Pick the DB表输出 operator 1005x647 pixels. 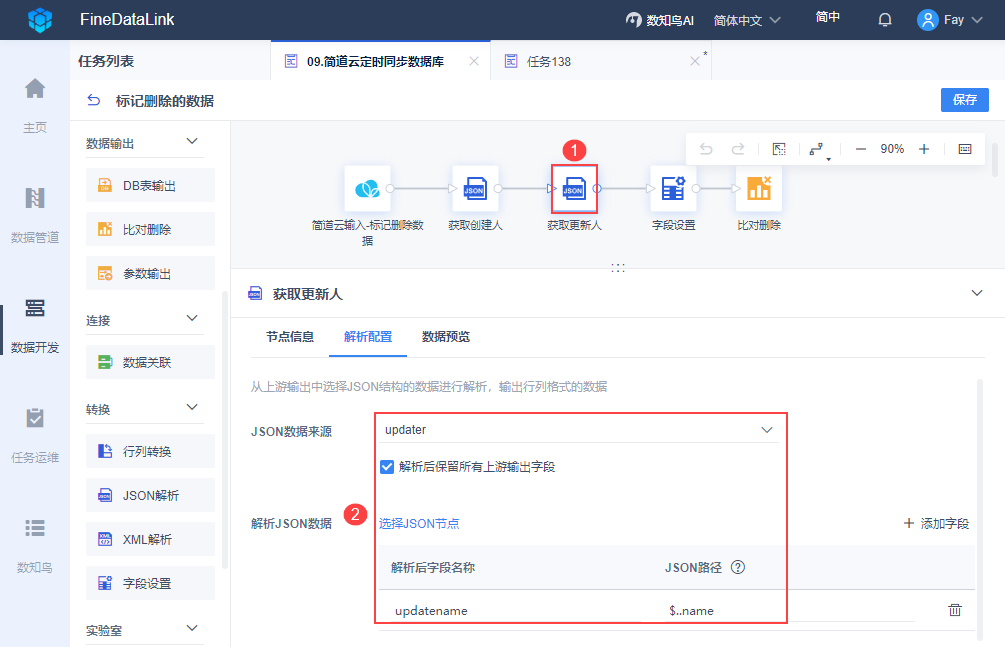pyautogui.click(x=150, y=185)
